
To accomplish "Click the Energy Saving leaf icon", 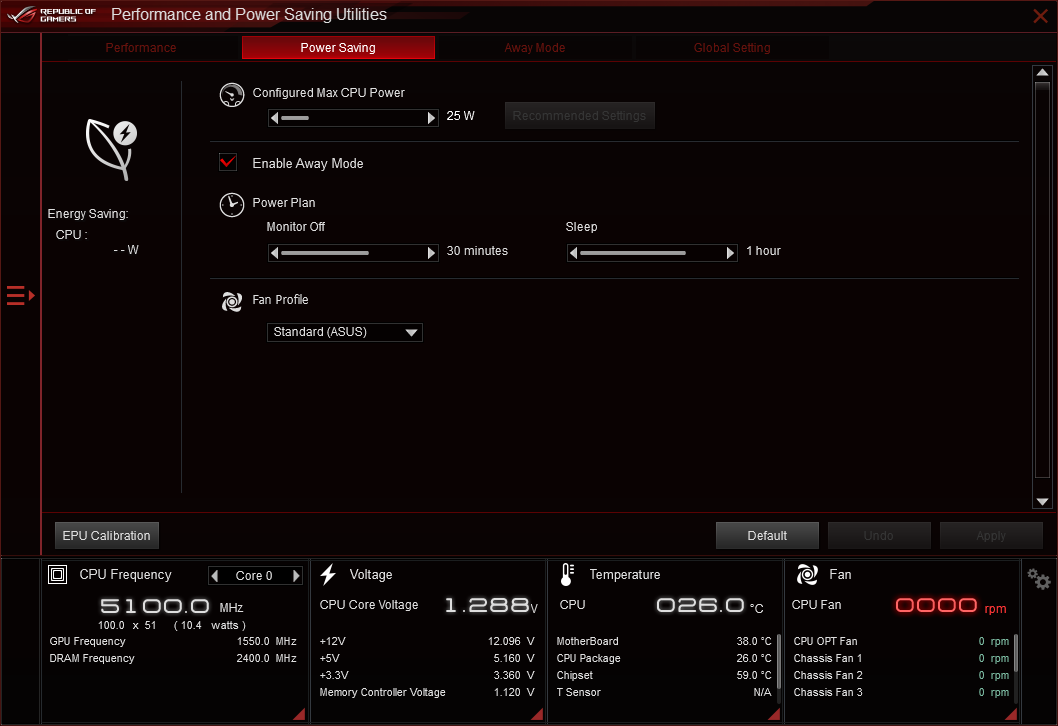I will click(111, 149).
